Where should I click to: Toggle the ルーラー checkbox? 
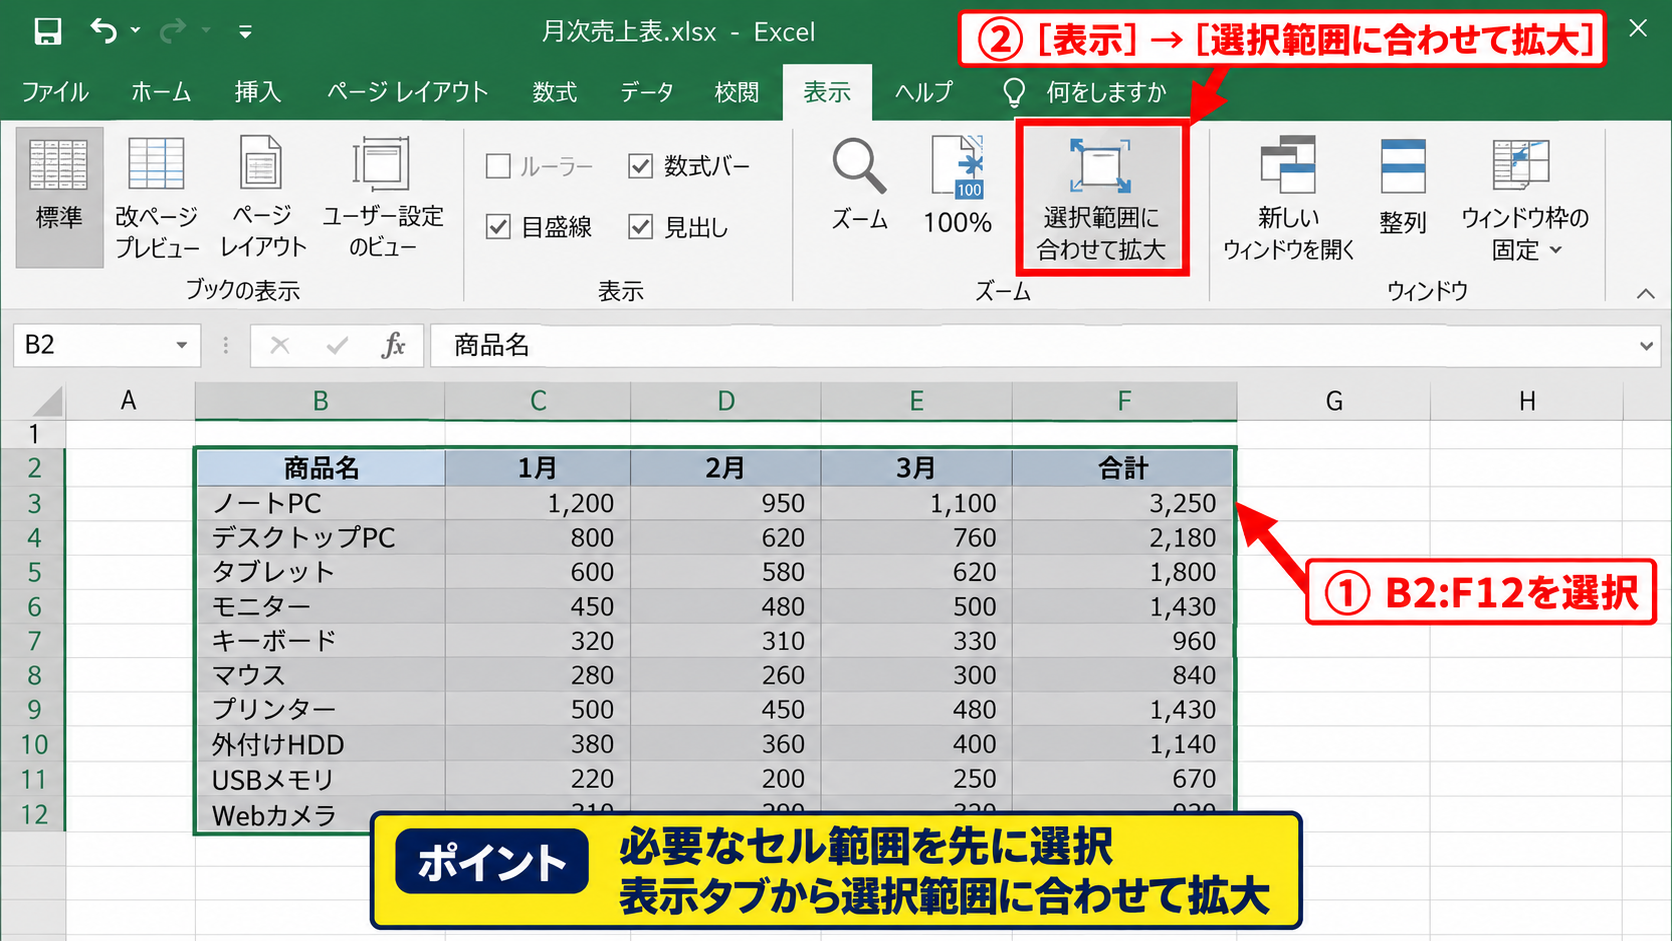point(498,166)
